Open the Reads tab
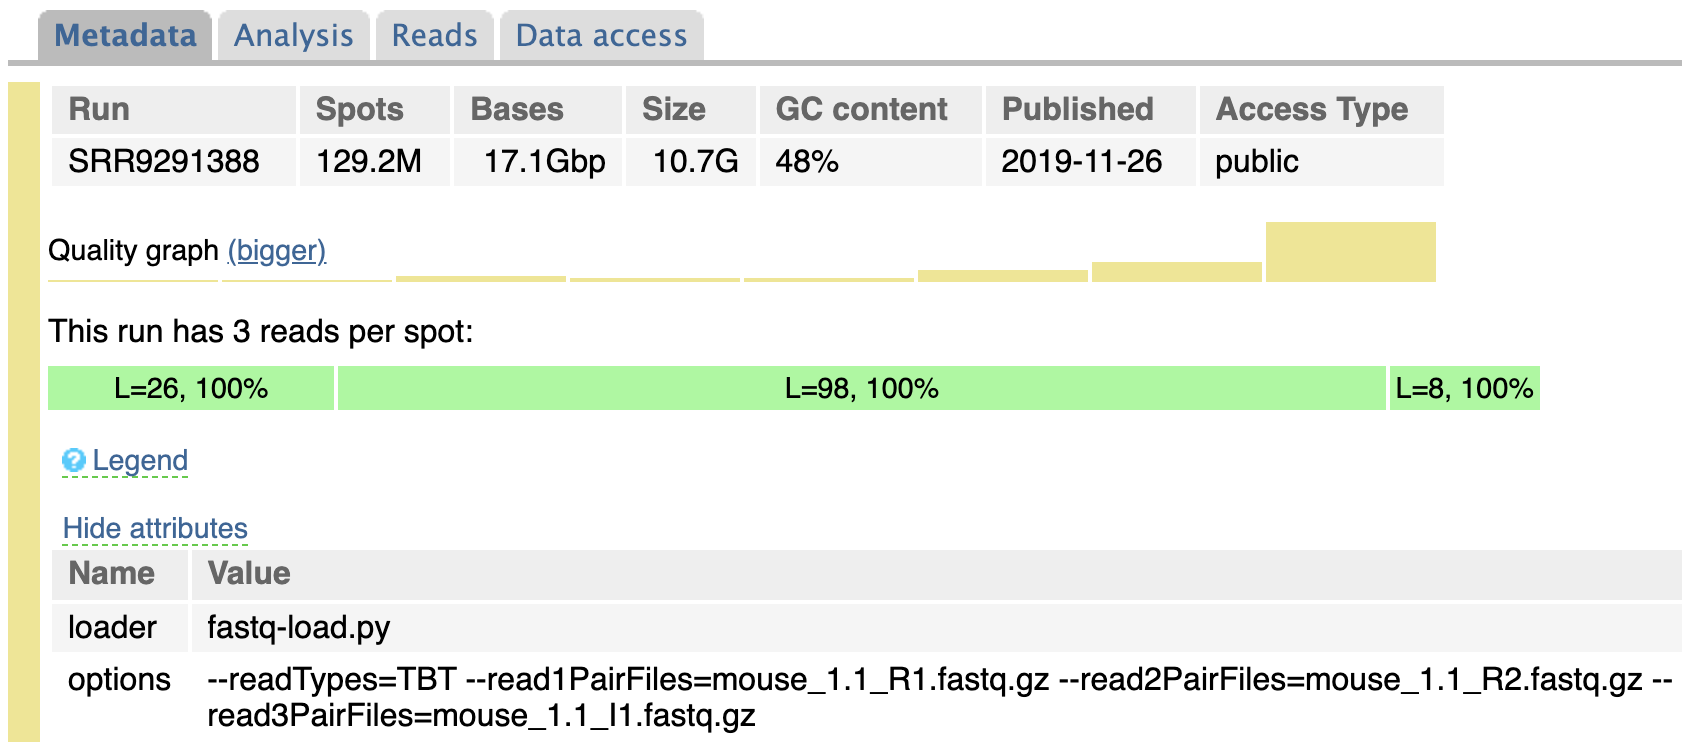 (x=434, y=36)
